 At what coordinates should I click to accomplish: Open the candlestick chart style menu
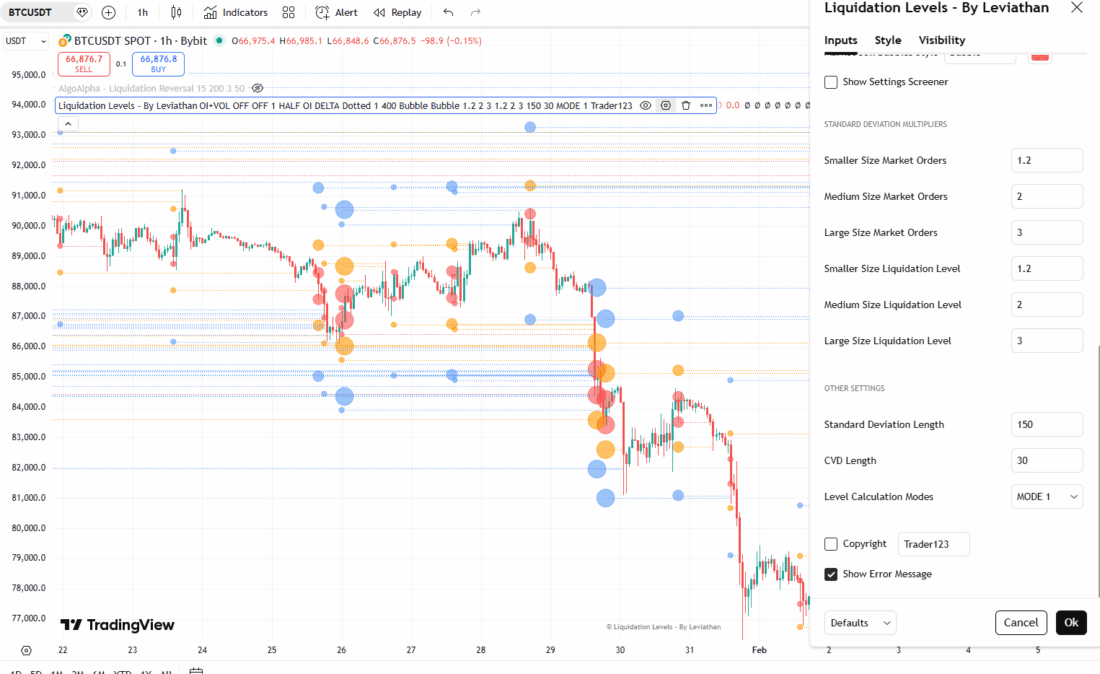tap(176, 12)
